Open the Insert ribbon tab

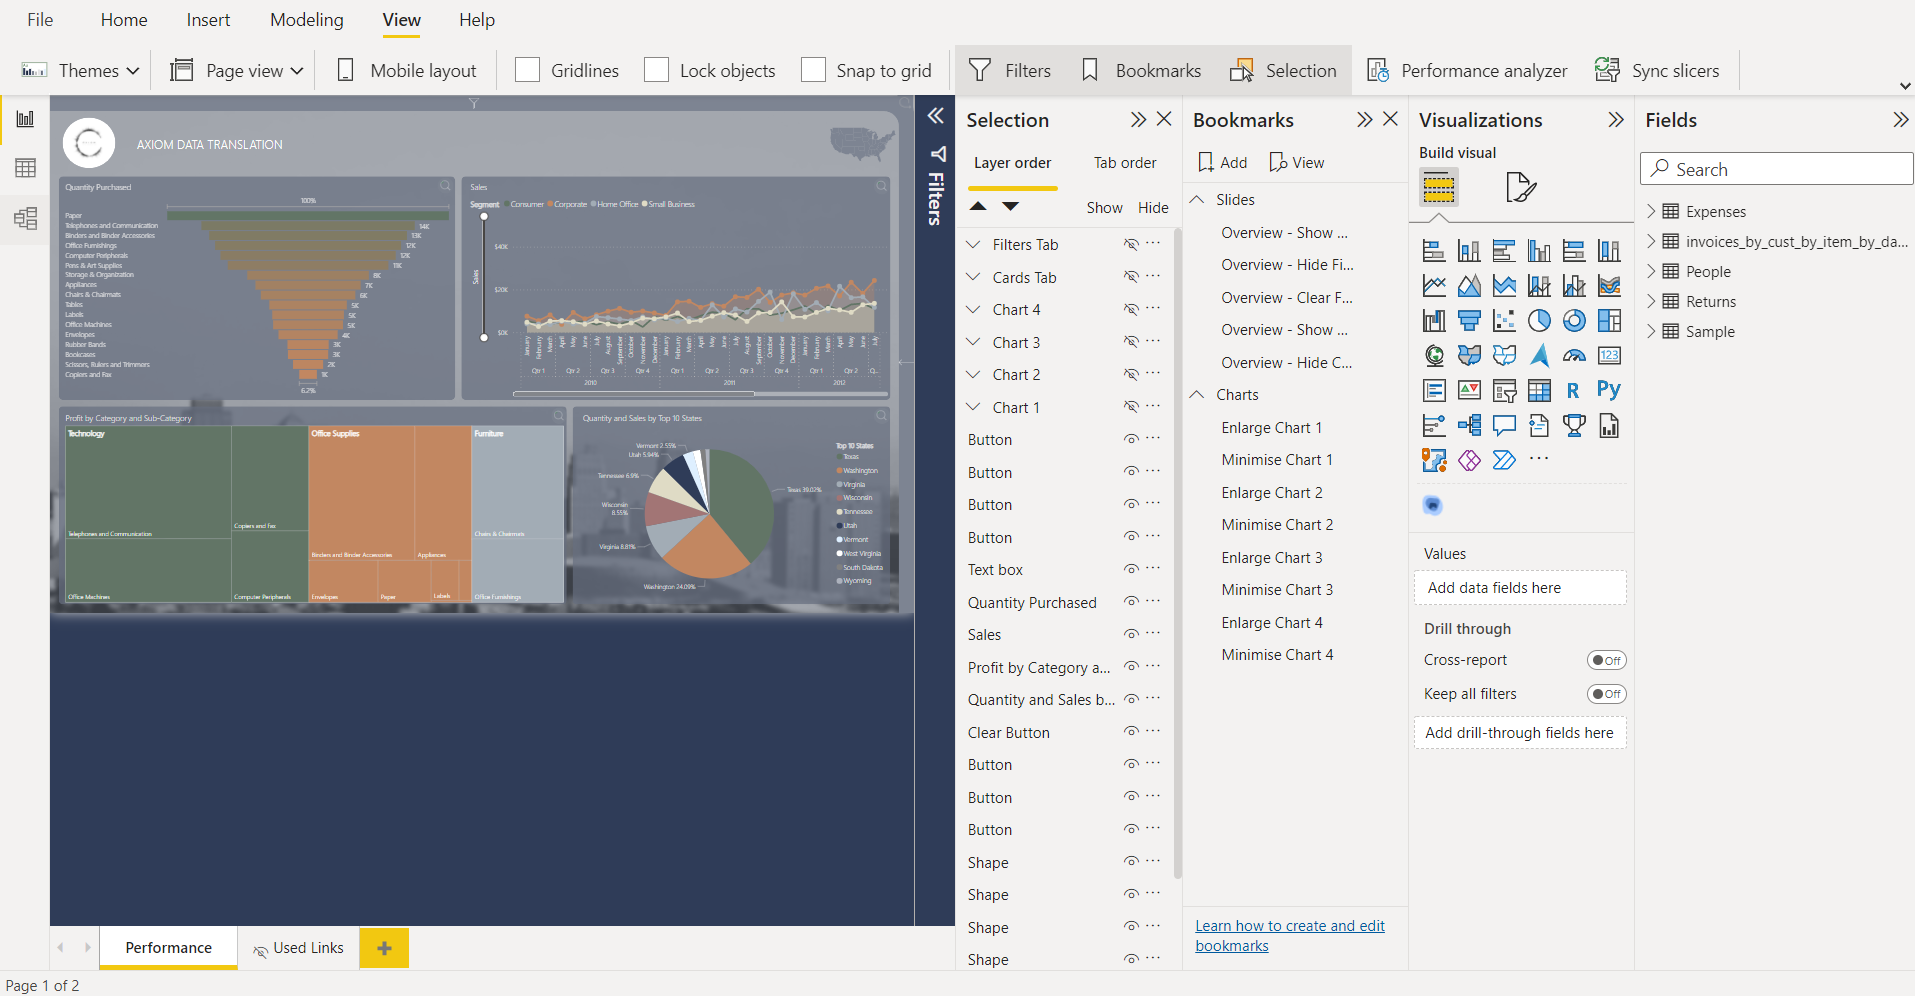208,20
